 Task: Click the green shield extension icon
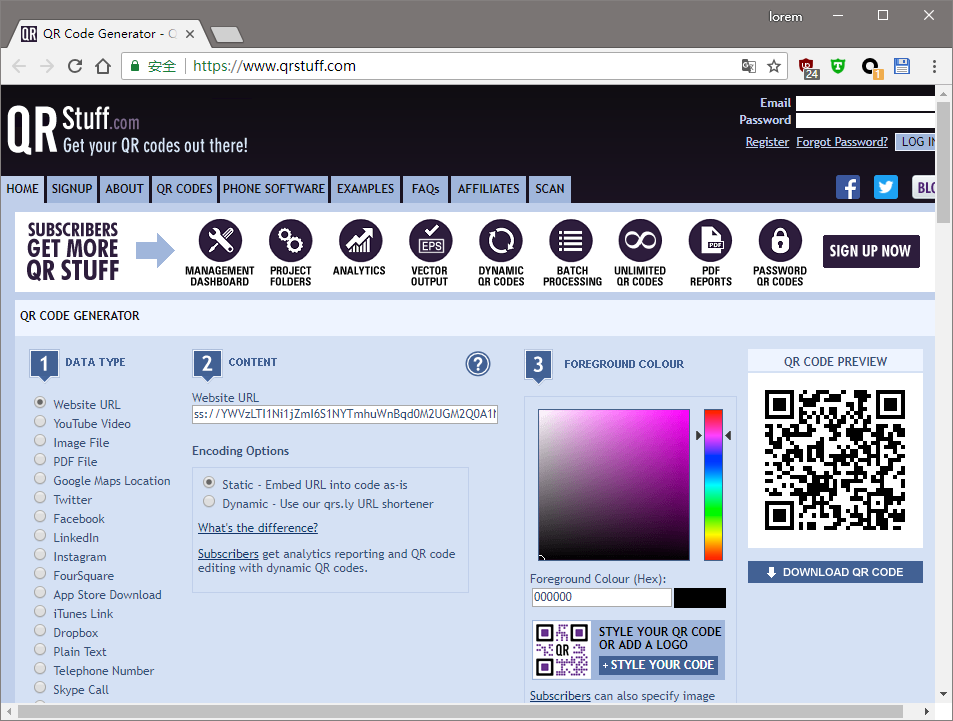point(838,66)
